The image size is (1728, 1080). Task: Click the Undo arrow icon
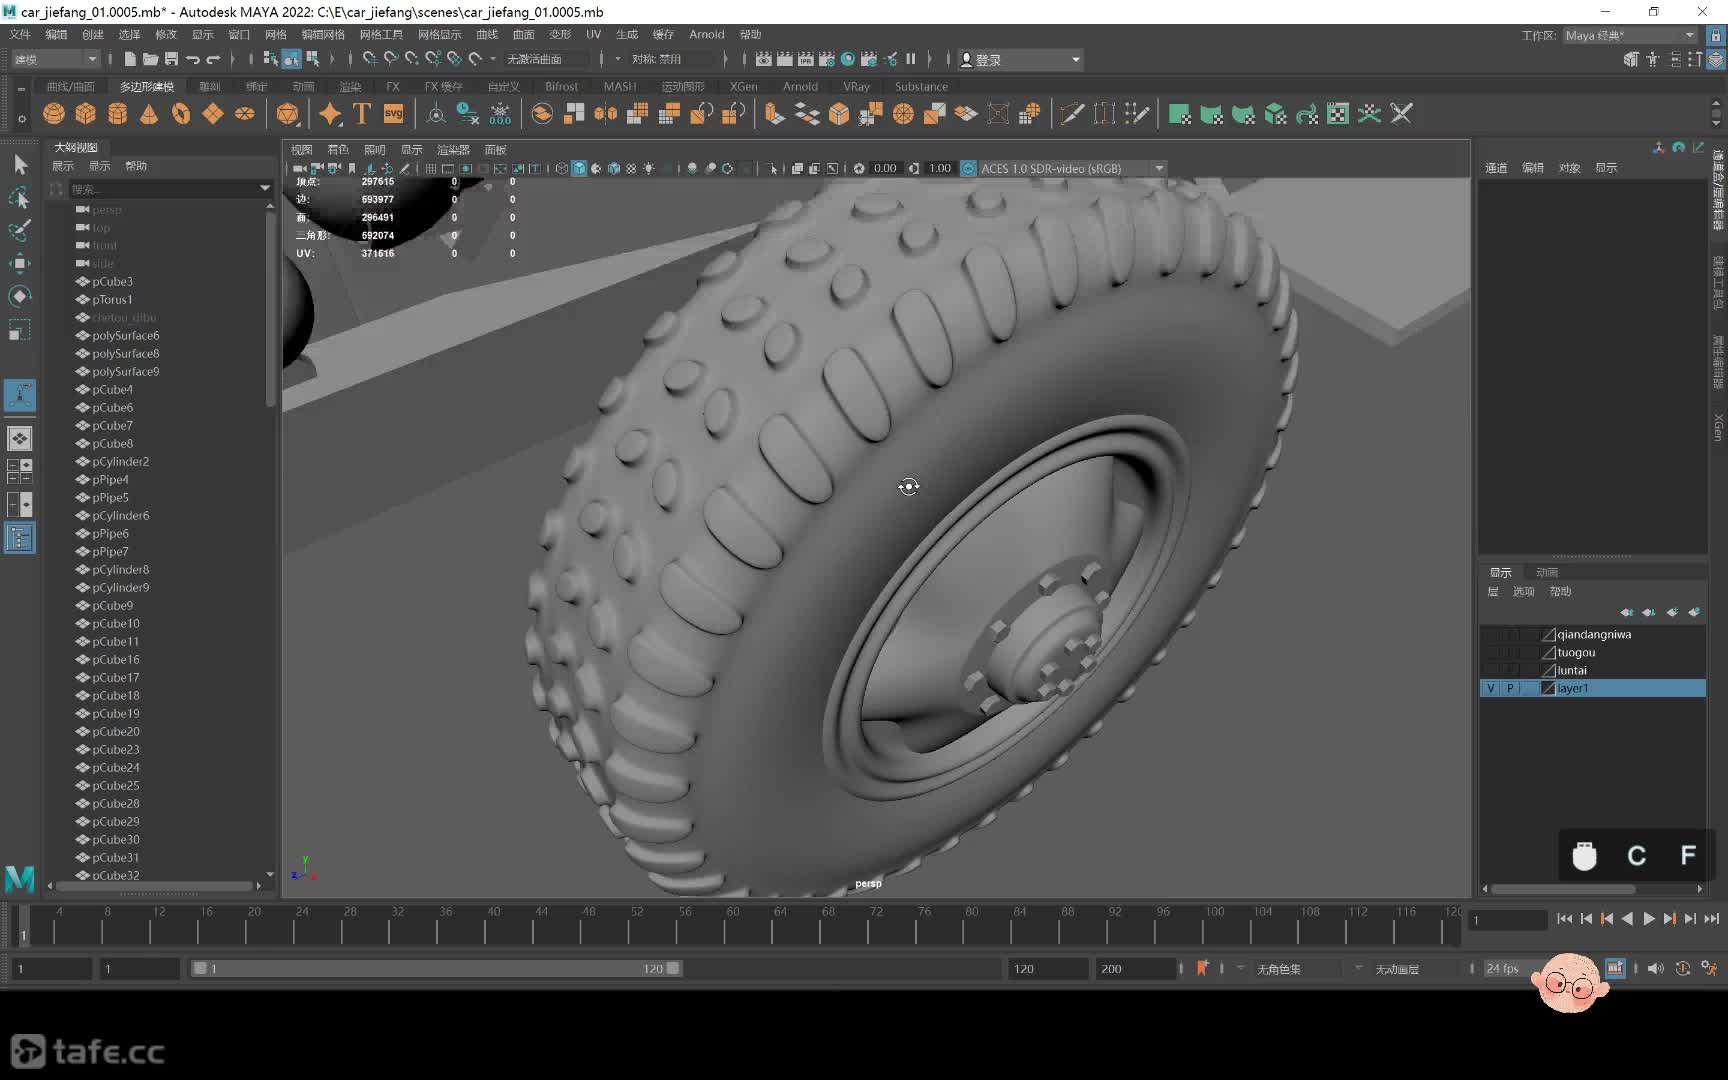(192, 59)
